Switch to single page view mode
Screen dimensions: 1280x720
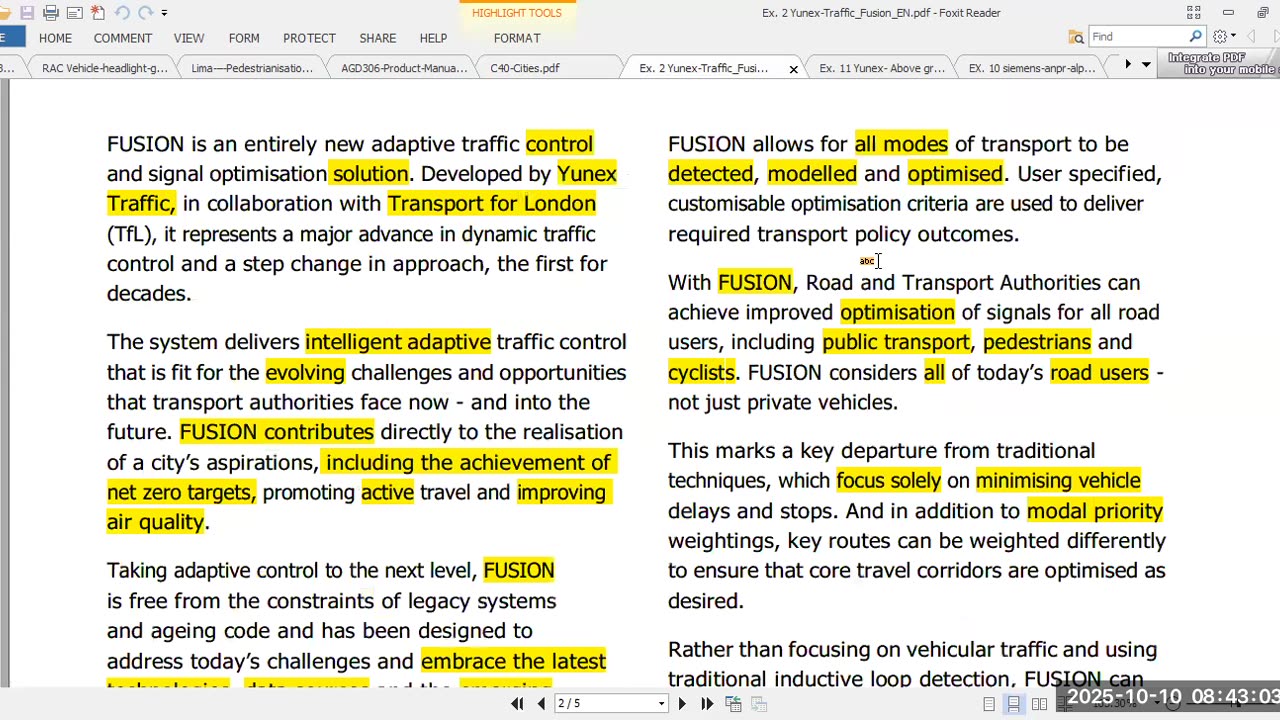coord(989,704)
